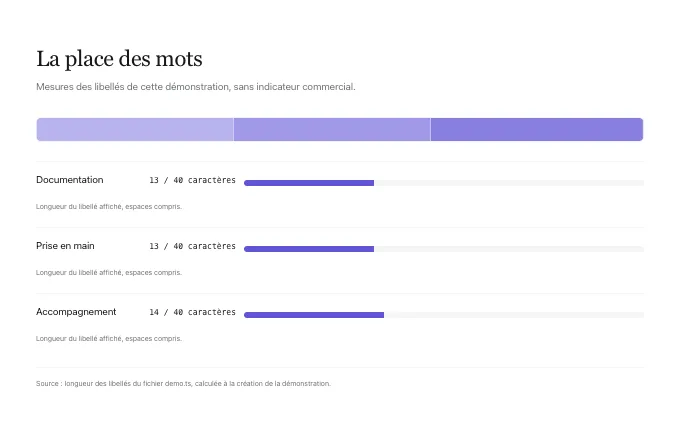The height and width of the screenshot is (425, 680).
Task: Click the subtitle about Mesures des libellés
Action: (x=196, y=87)
